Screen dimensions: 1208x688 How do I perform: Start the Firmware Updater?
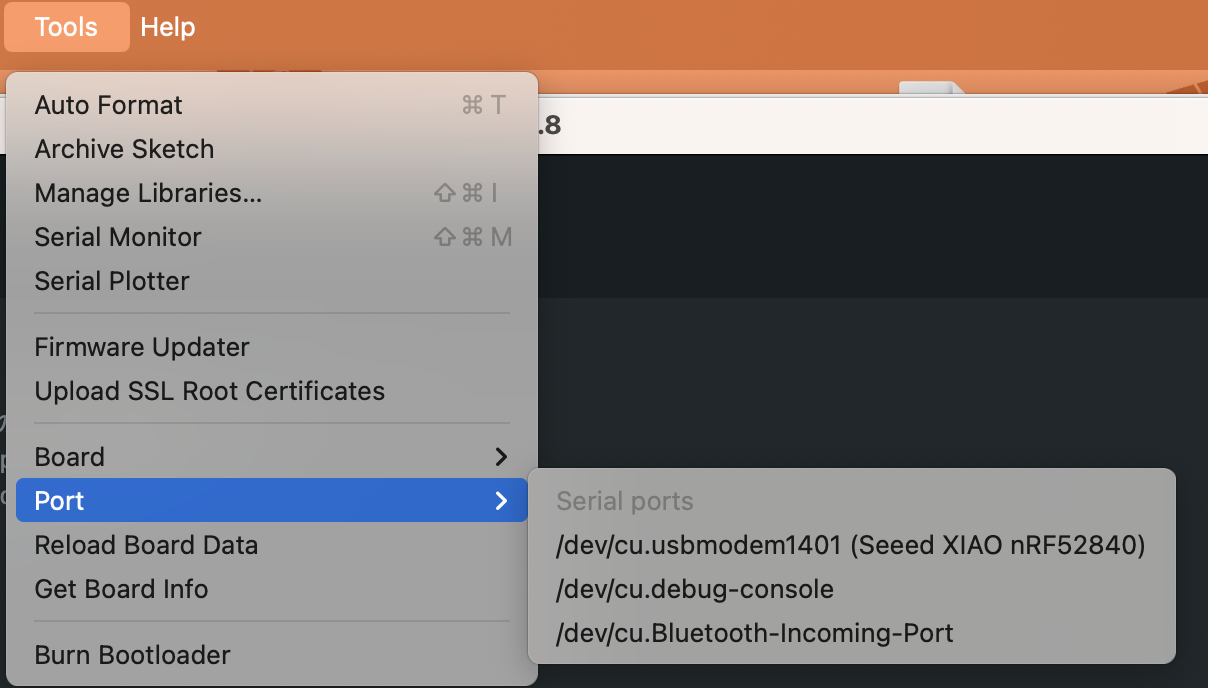click(142, 347)
